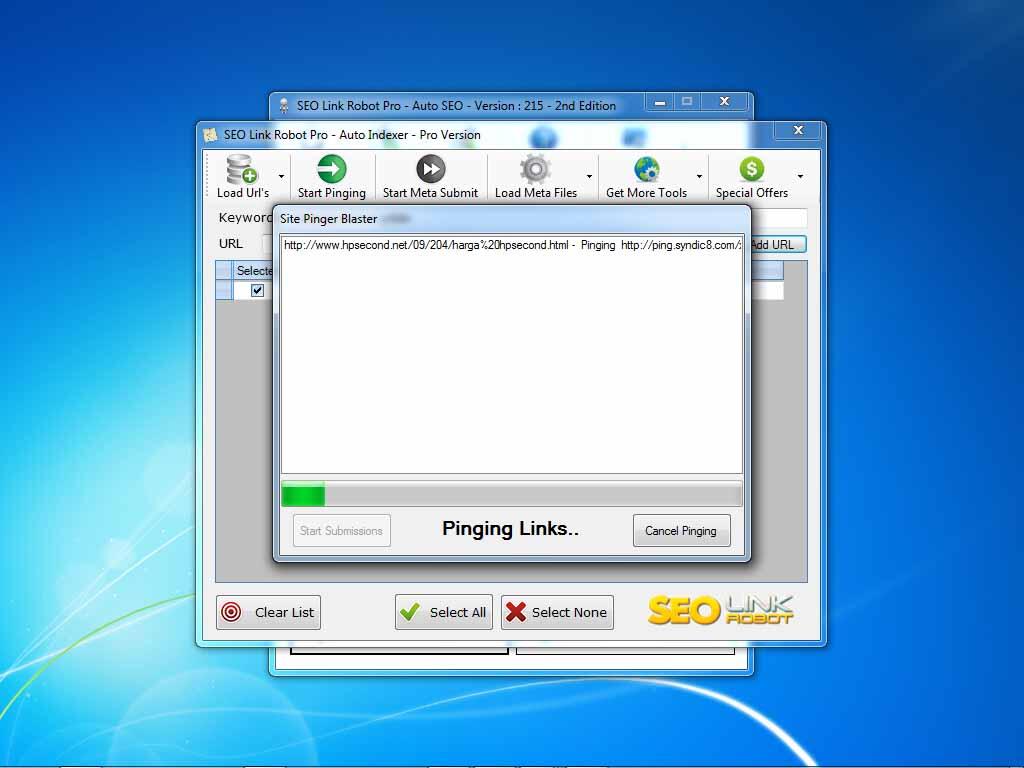Expand the Special Offers dropdown arrow
The height and width of the screenshot is (768, 1024).
point(801,176)
